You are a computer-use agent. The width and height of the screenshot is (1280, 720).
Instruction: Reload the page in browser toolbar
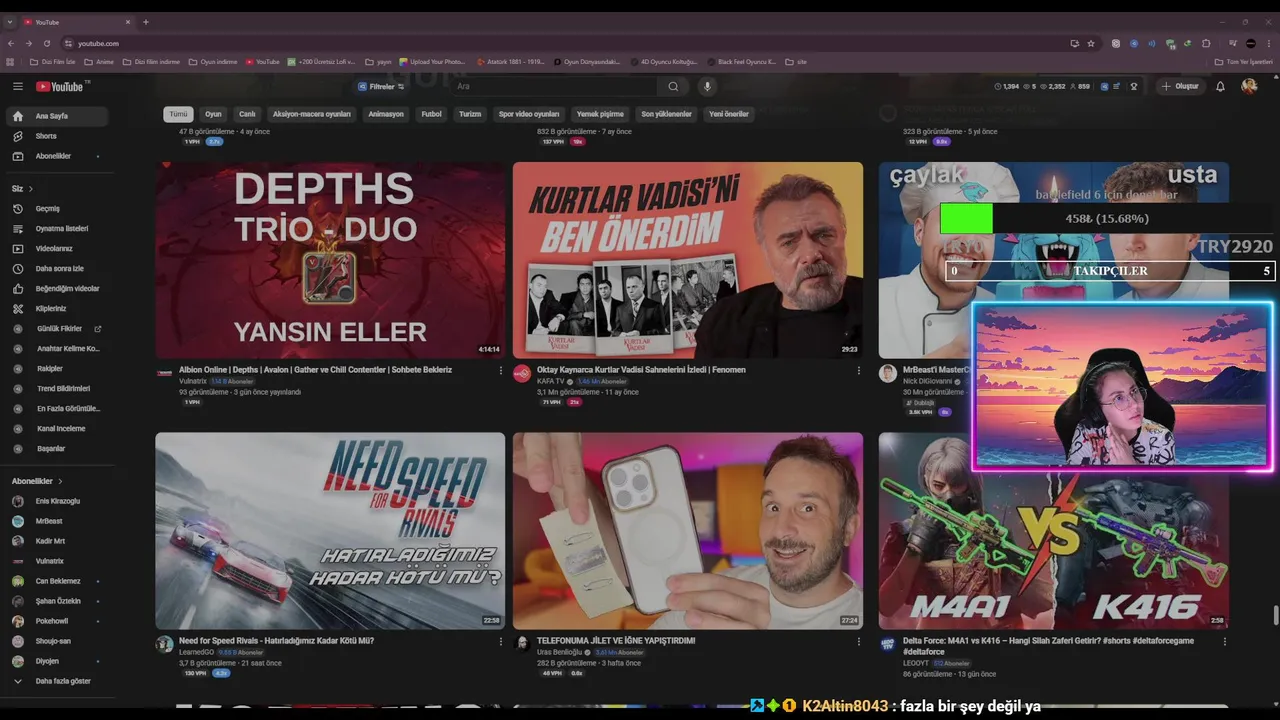tap(46, 43)
